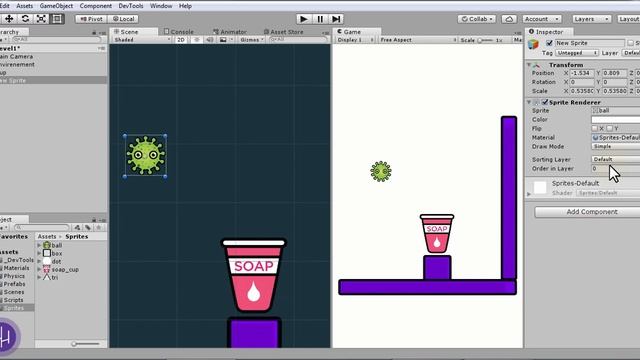Expand the ball sprite asset arrow
This screenshot has width=640, height=360.
pos(39,245)
